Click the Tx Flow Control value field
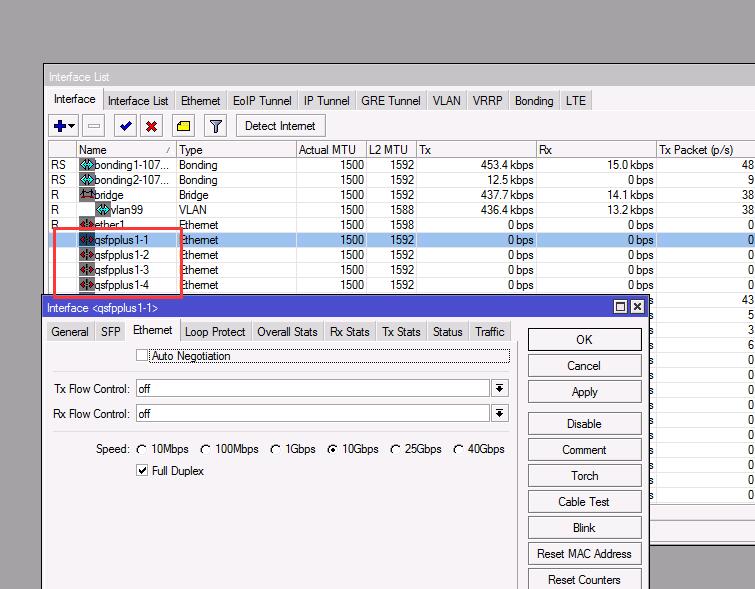This screenshot has width=755, height=589. tap(313, 388)
